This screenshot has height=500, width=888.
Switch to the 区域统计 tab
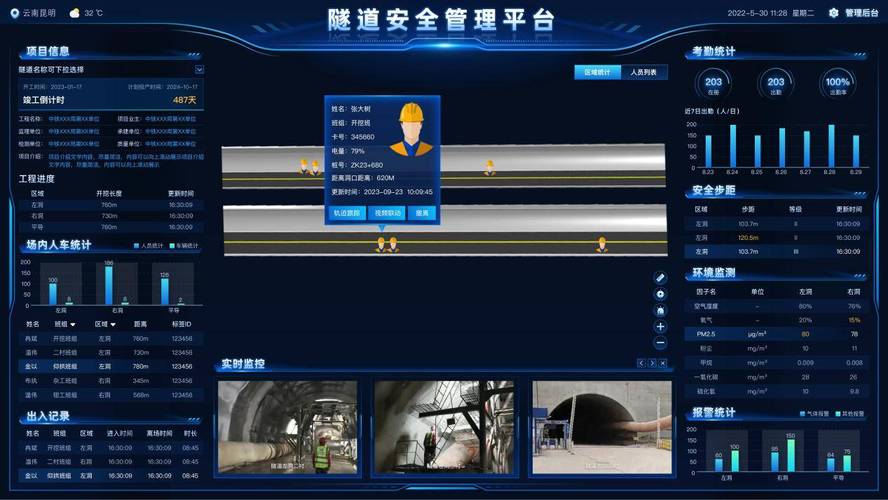click(597, 72)
